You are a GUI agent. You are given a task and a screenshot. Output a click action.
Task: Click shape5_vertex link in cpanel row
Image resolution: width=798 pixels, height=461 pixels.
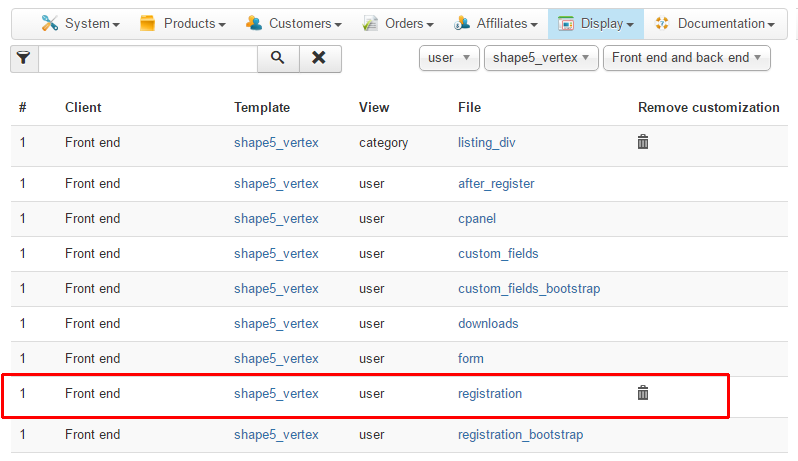tap(276, 219)
